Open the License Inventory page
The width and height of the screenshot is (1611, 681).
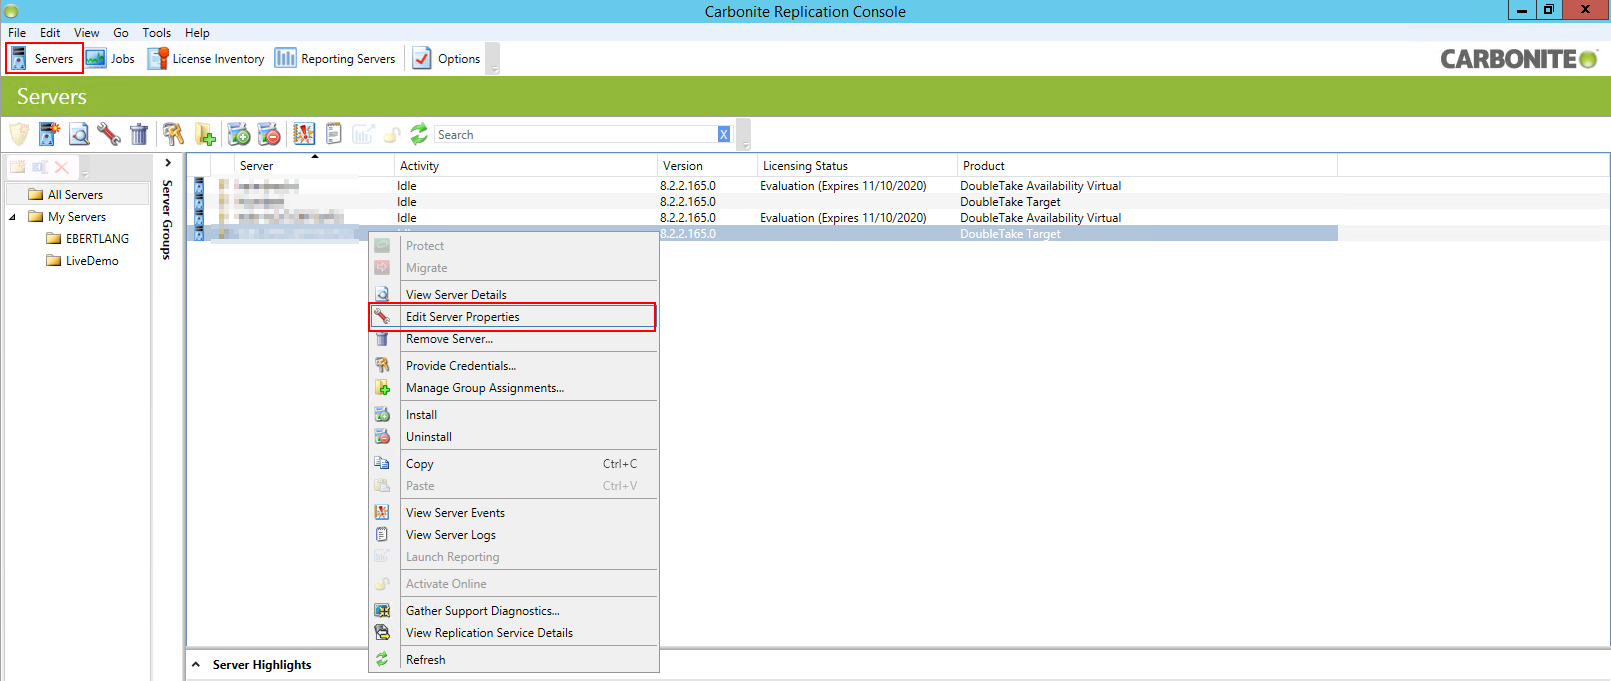[x=207, y=59]
